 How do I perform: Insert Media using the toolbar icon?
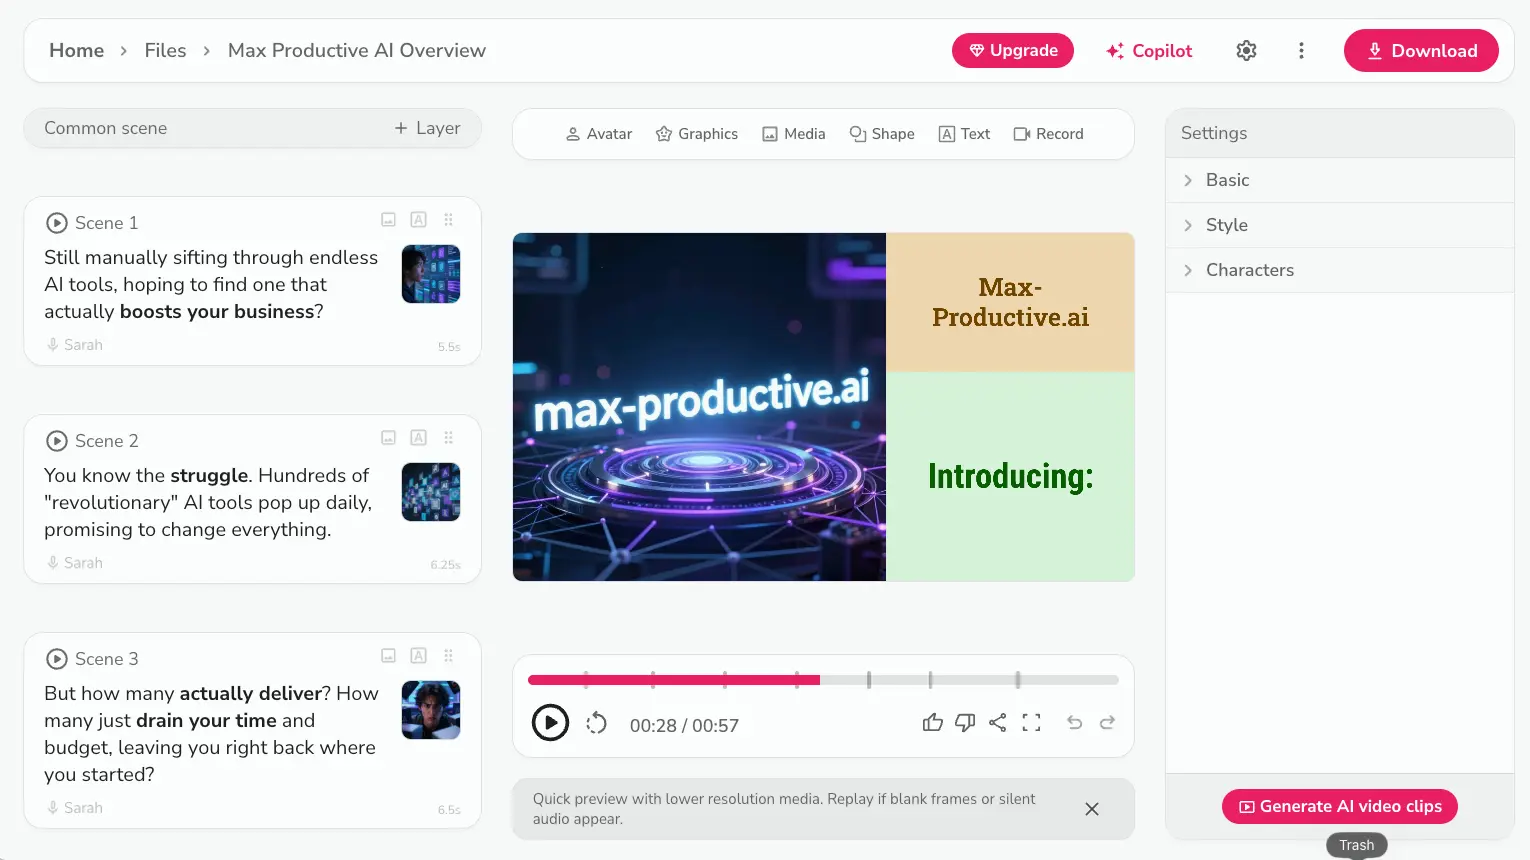coord(793,133)
